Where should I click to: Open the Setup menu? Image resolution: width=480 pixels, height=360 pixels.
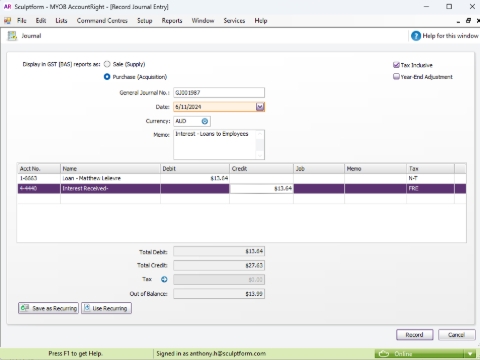(x=145, y=21)
